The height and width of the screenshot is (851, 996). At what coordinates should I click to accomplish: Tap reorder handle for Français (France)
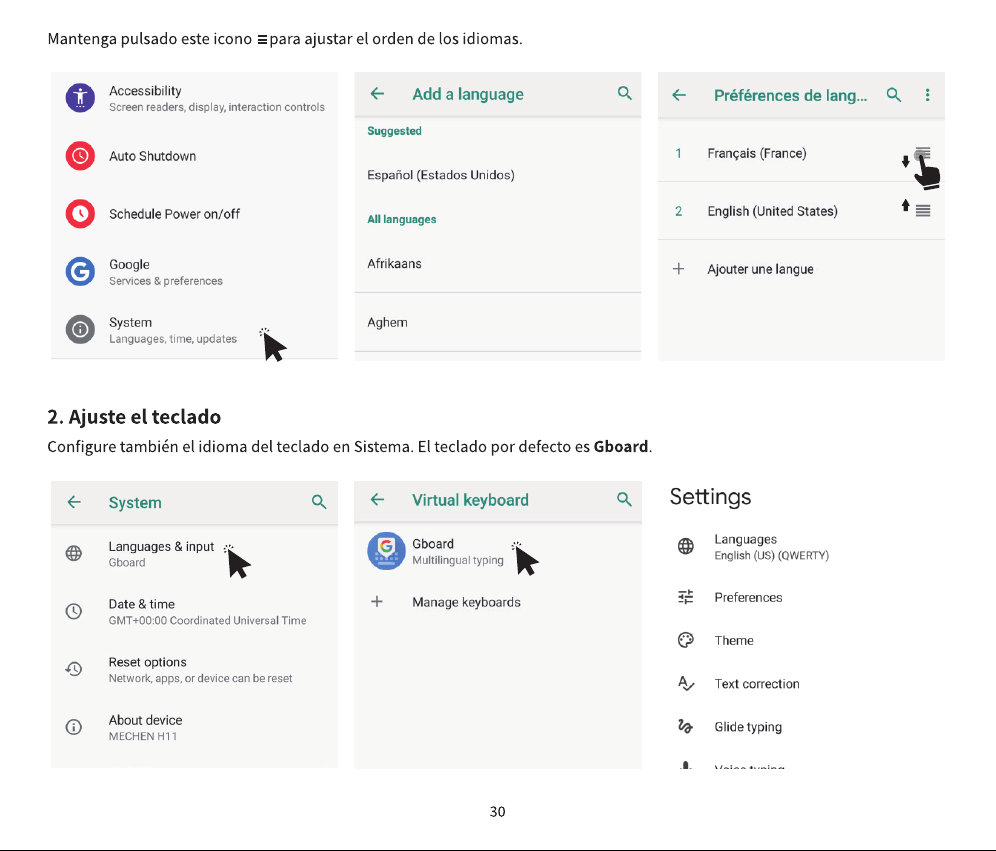click(x=923, y=153)
